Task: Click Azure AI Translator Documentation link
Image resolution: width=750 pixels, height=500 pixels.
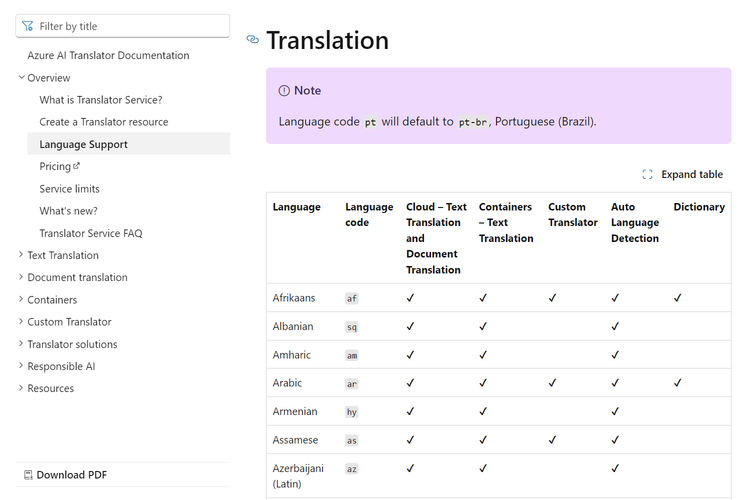Action: [108, 55]
